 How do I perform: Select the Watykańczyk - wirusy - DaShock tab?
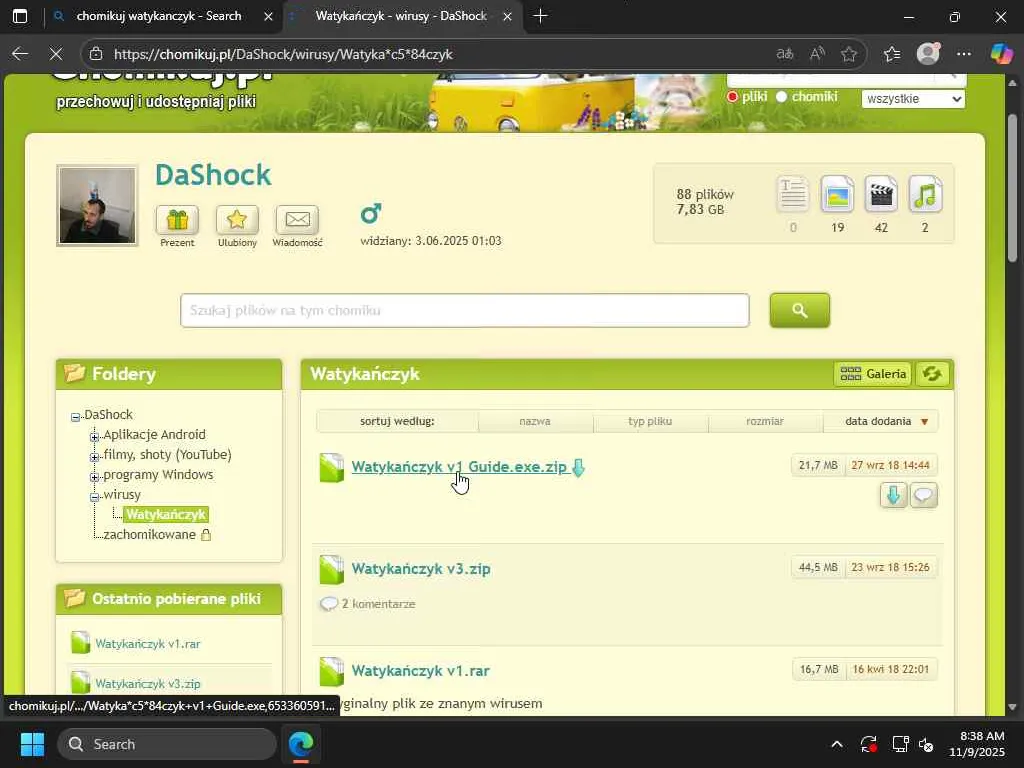click(403, 16)
